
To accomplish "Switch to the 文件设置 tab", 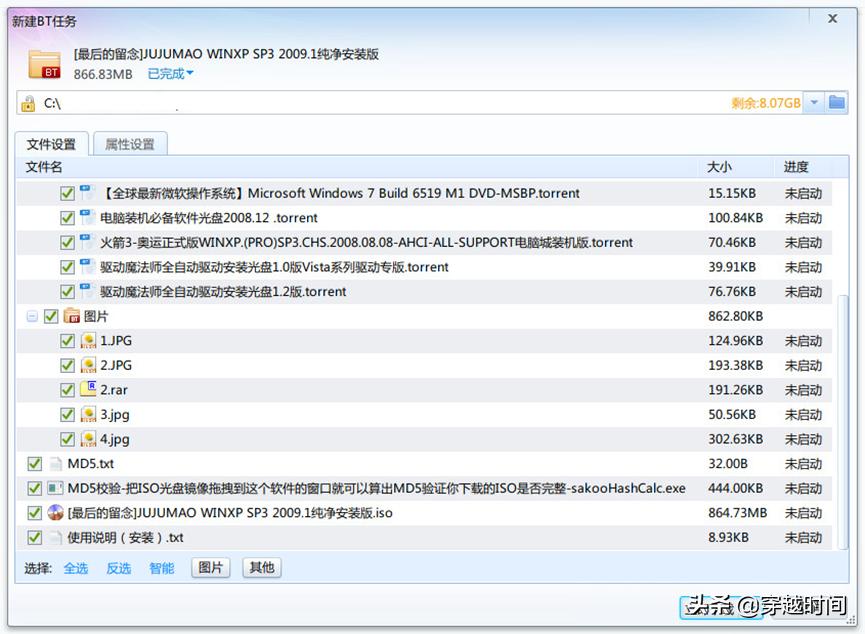I will 52,143.
